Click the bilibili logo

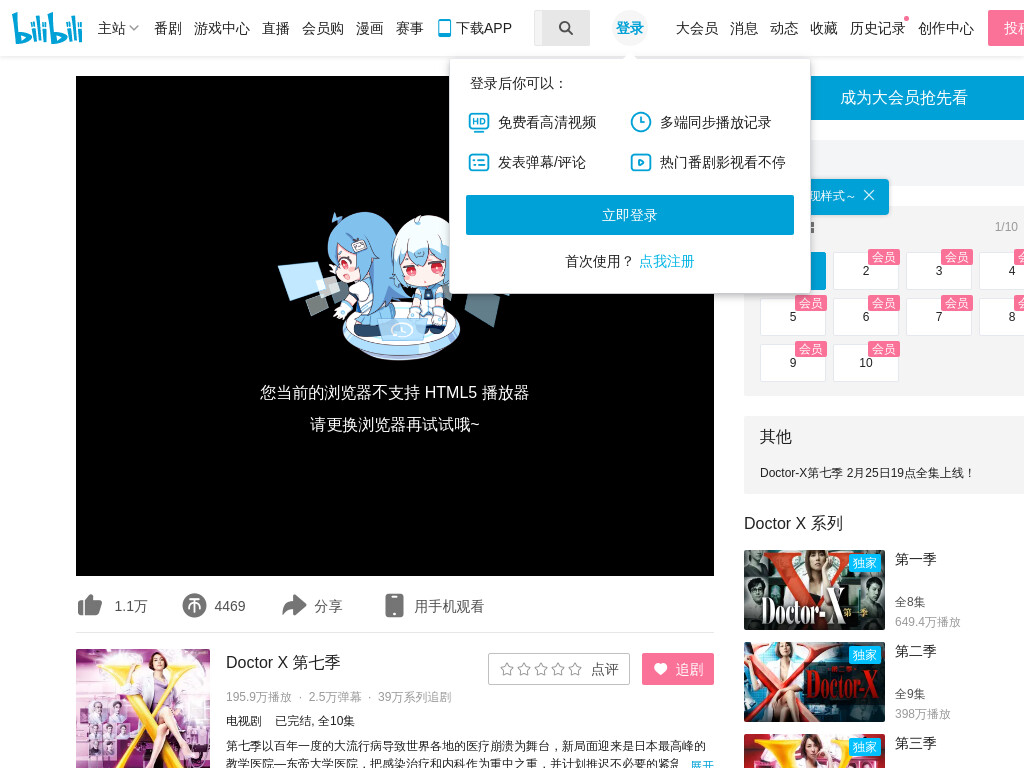[47, 28]
